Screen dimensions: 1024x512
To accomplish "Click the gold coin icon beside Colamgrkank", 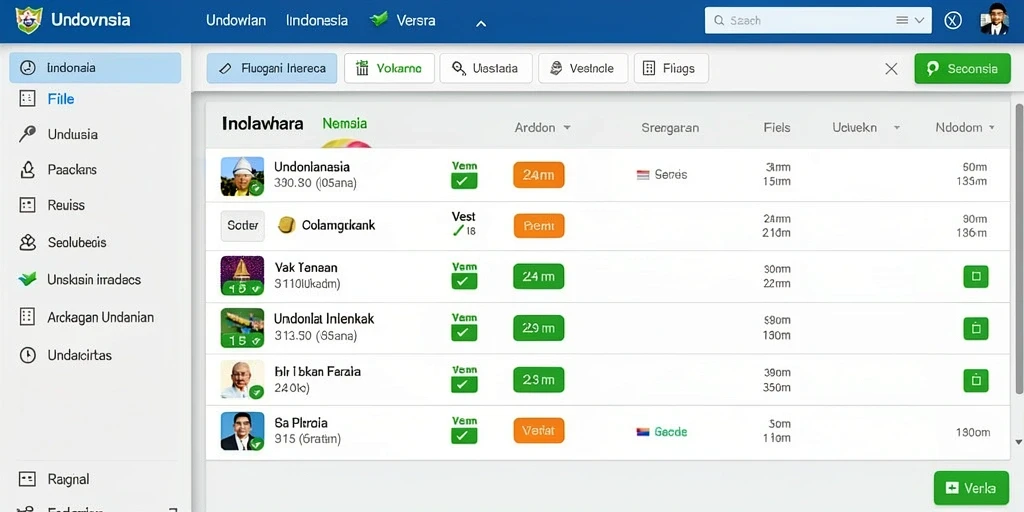I will tap(287, 225).
